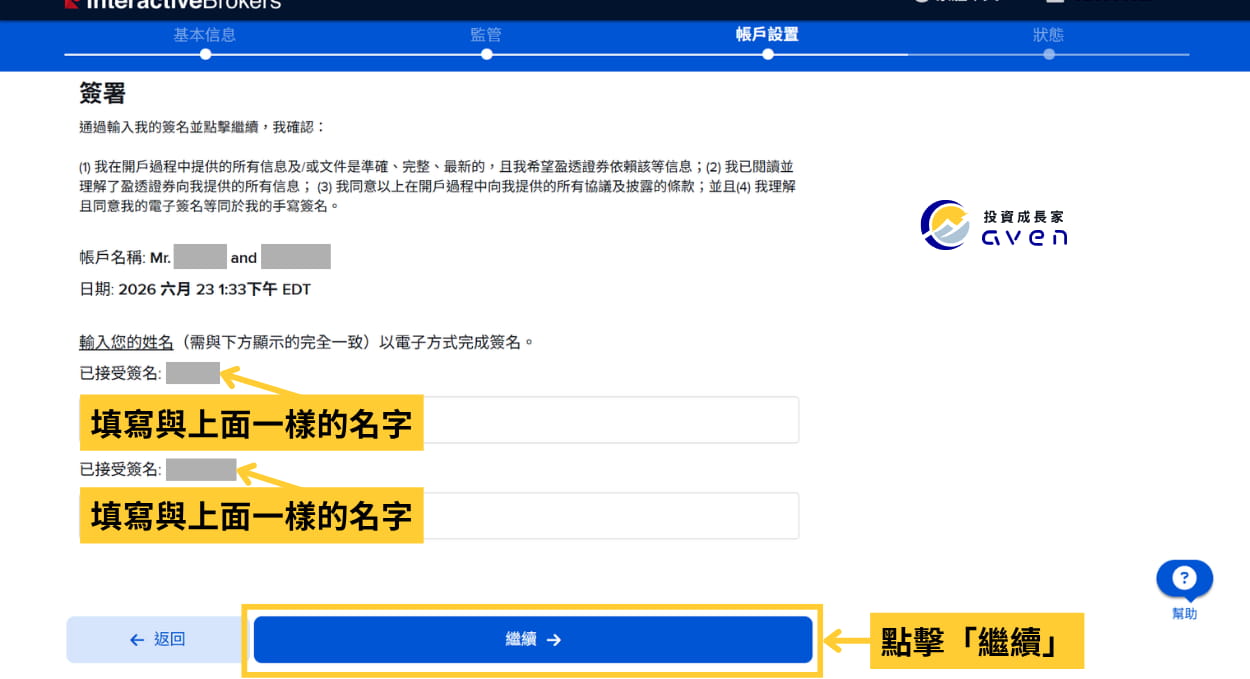
Task: Click the paragraph starting (1) 我在開戶過程中提供
Action: 437,186
